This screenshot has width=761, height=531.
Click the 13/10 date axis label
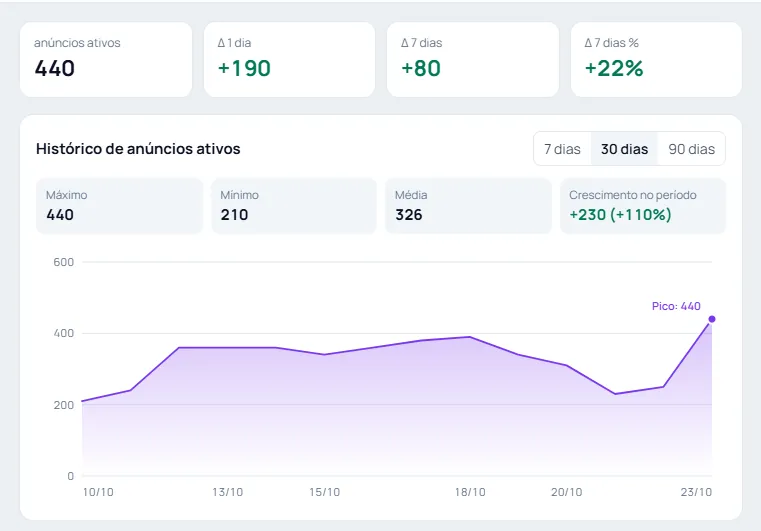228,492
